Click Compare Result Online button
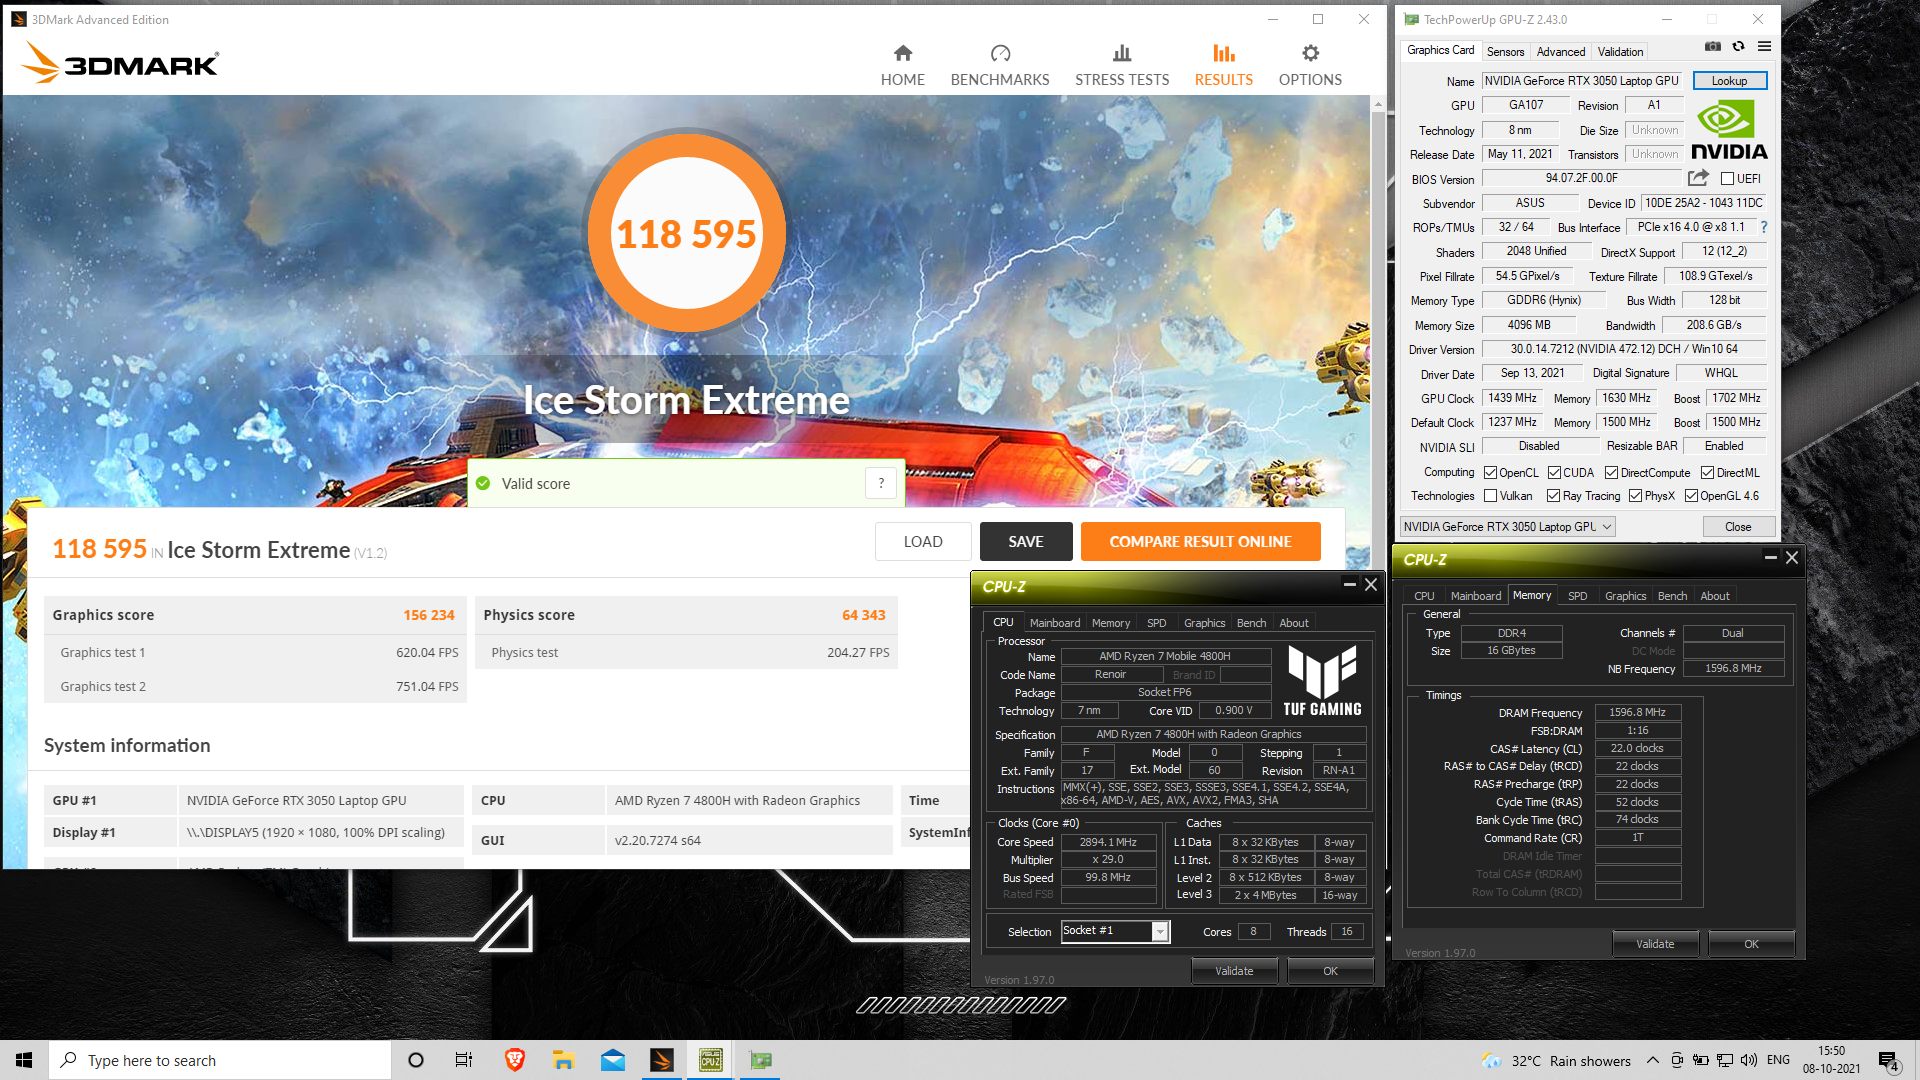This screenshot has height=1080, width=1920. [1200, 541]
